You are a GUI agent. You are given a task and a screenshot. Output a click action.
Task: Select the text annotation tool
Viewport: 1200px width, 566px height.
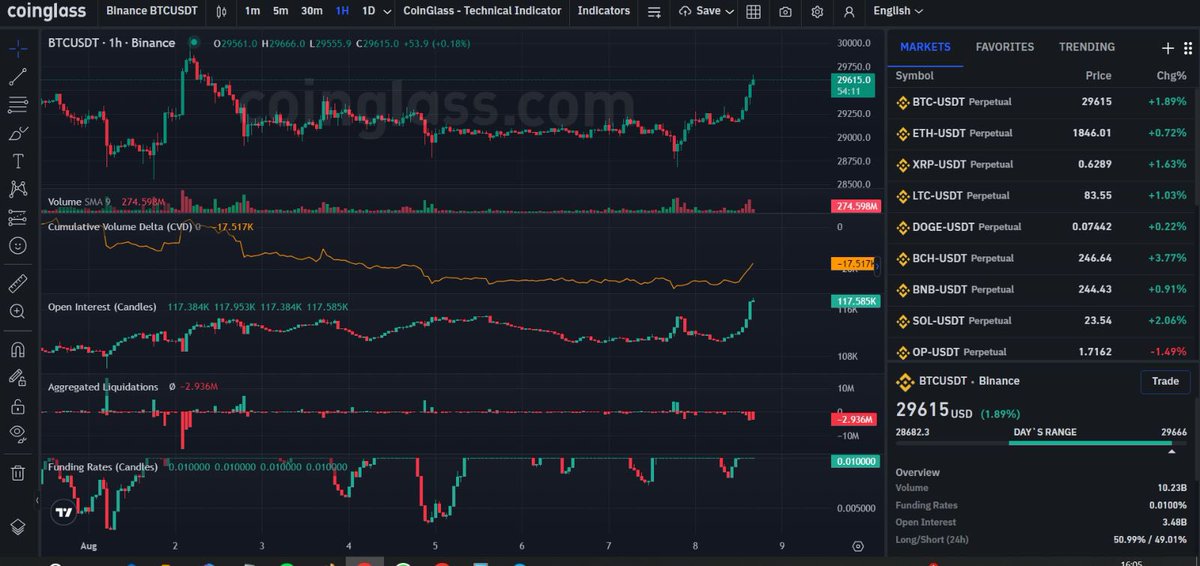pyautogui.click(x=18, y=160)
